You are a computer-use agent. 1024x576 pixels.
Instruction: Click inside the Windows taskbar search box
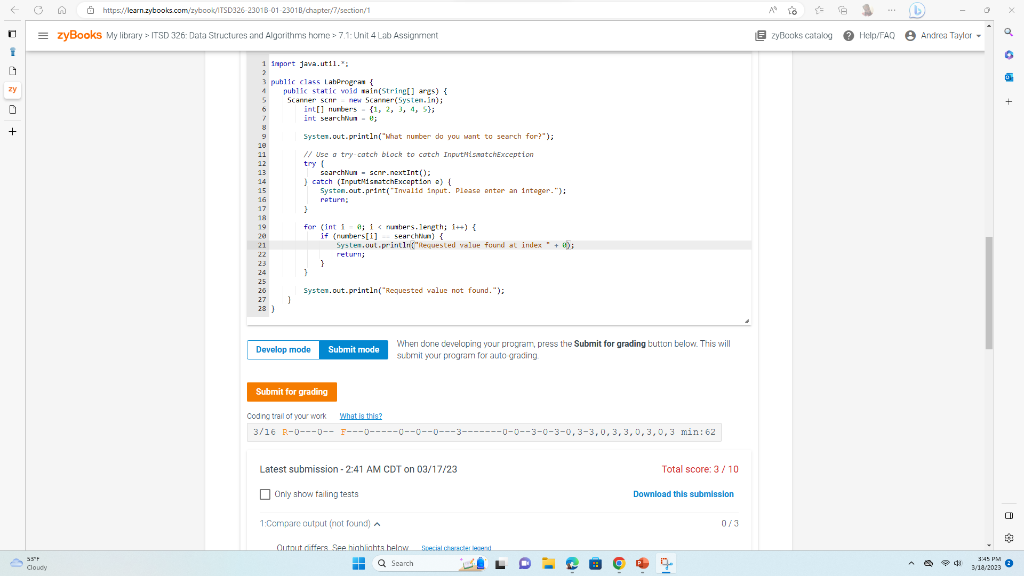[x=430, y=563]
